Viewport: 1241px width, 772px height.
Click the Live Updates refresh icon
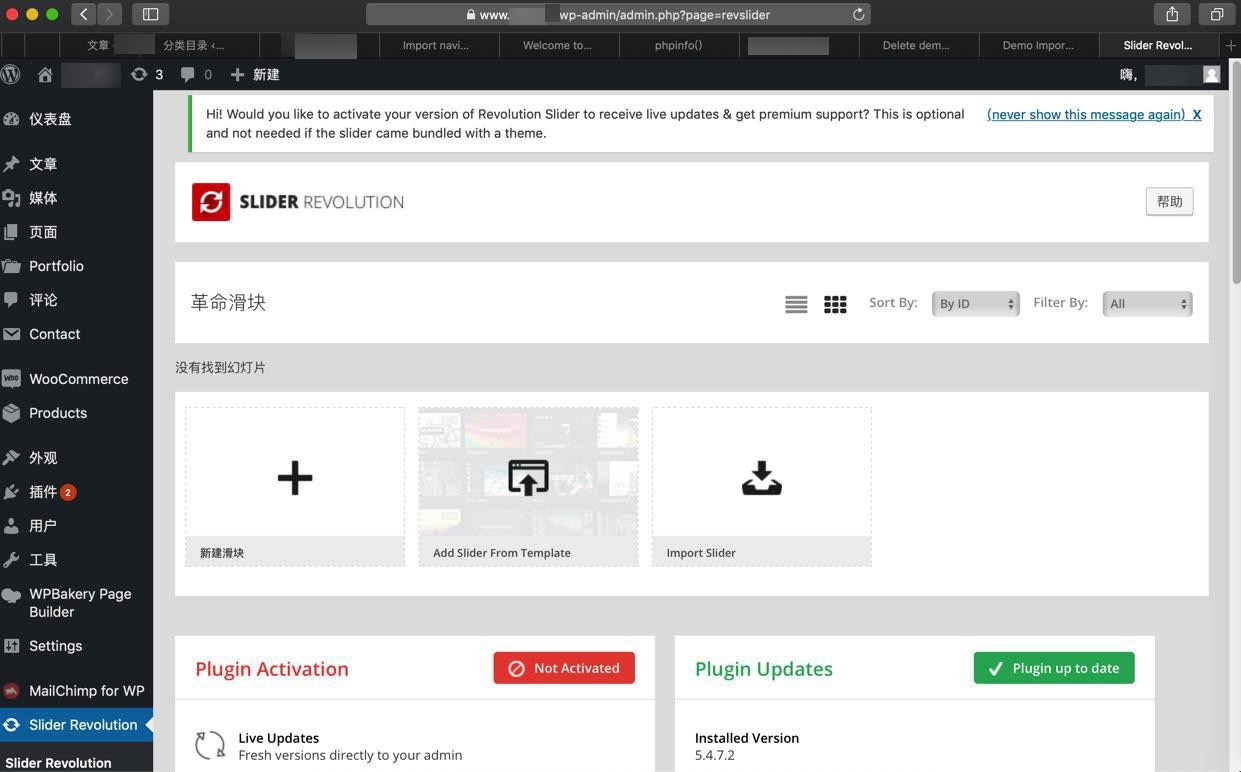point(210,745)
